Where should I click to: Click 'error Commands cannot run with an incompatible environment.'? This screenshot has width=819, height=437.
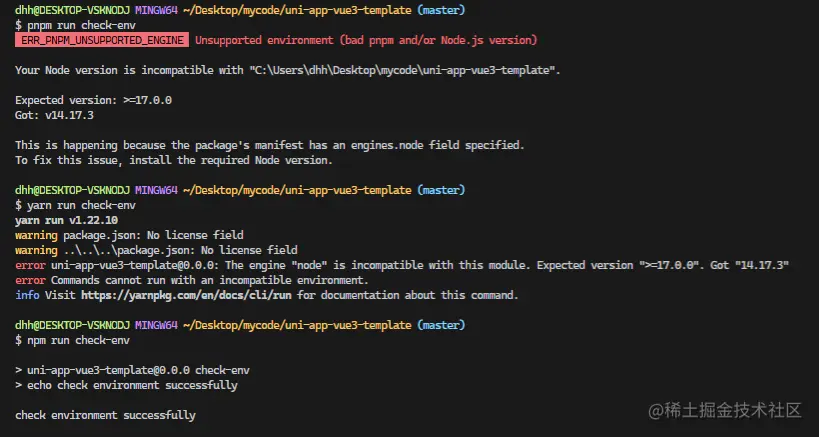point(192,280)
